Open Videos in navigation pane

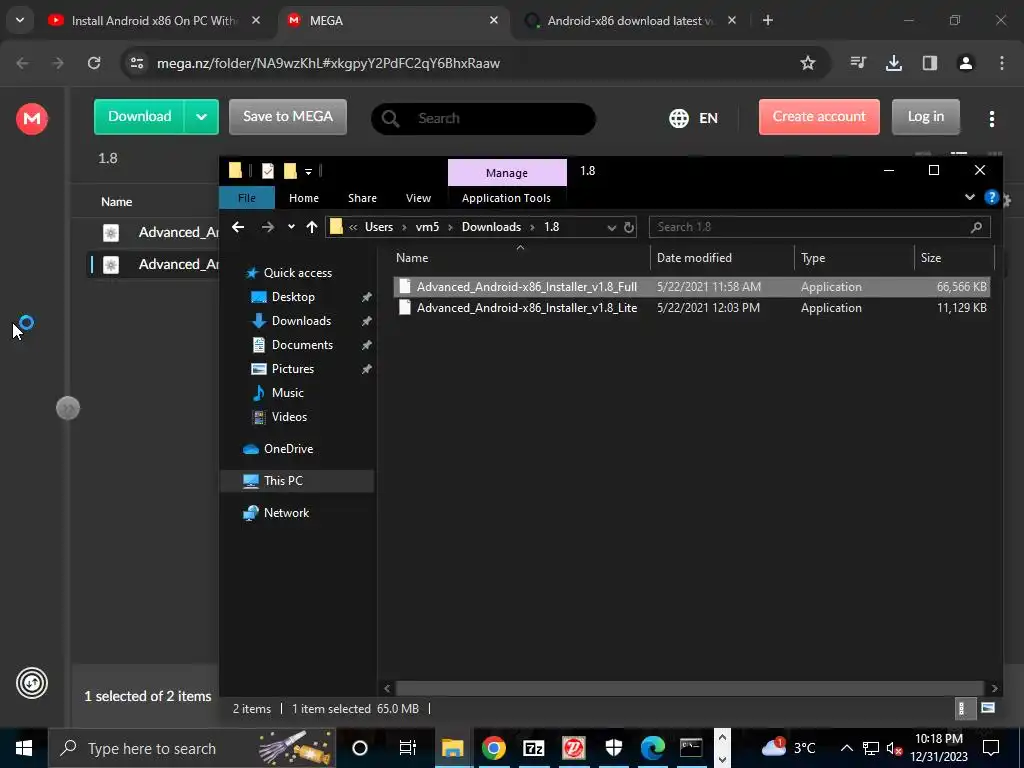point(289,417)
